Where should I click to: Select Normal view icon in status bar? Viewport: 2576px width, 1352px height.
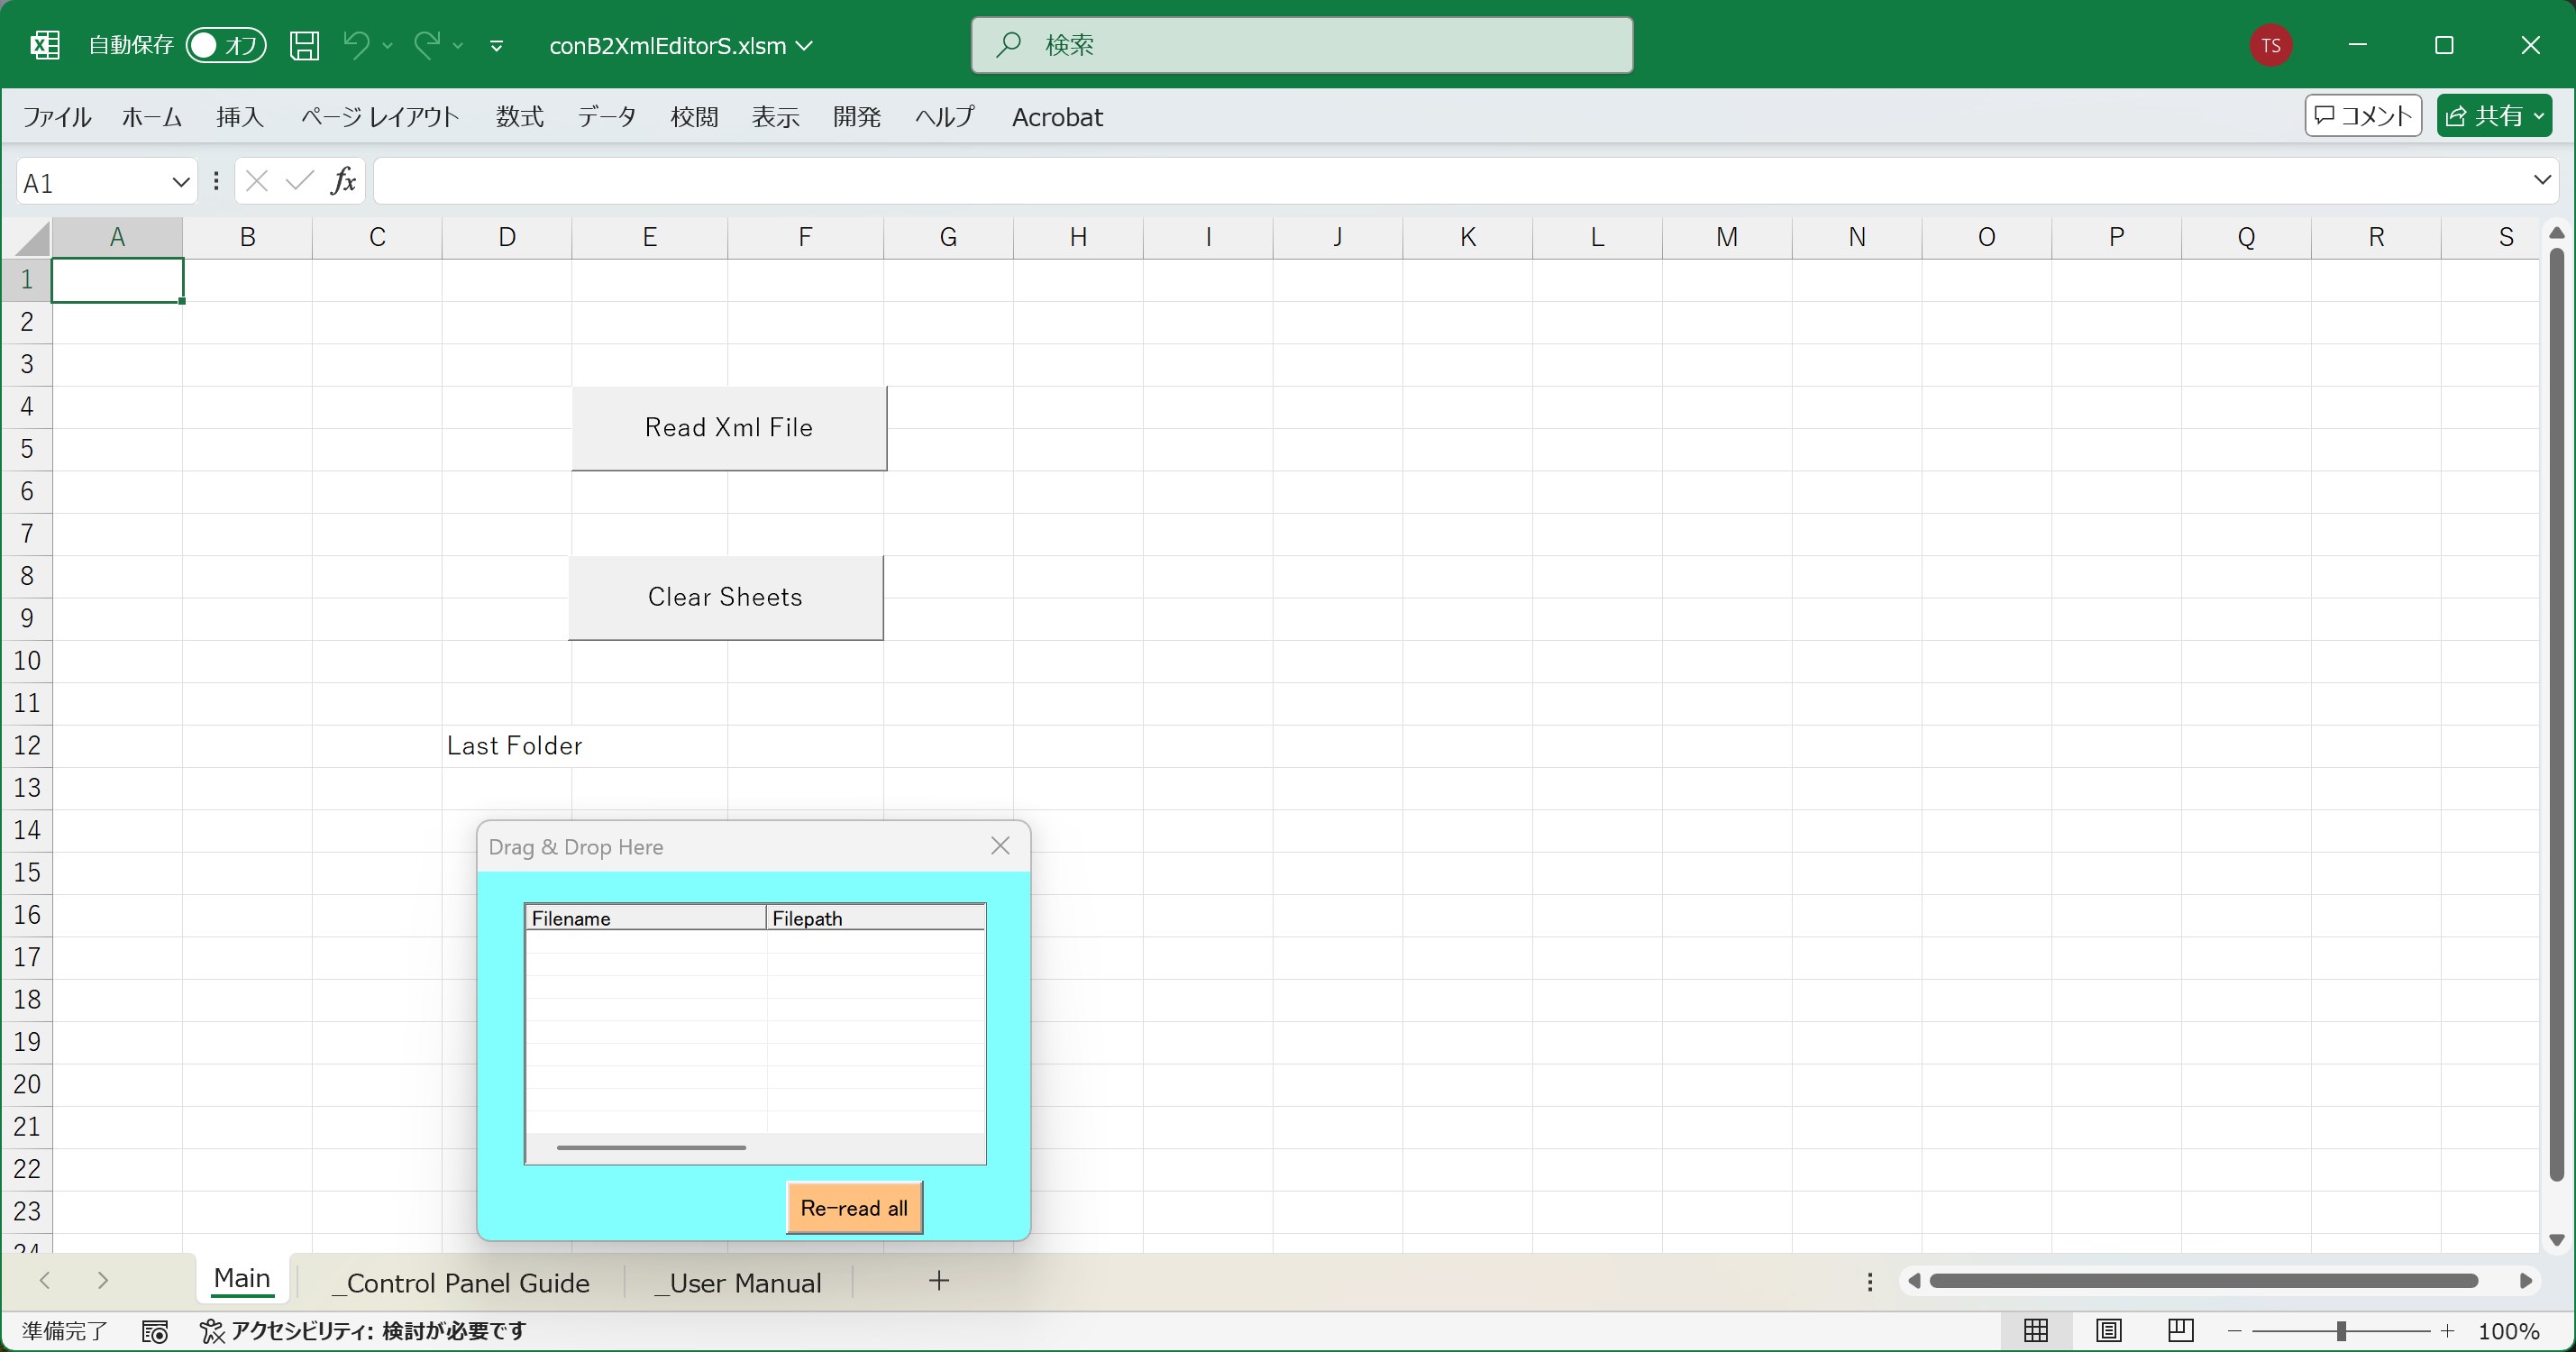point(2036,1331)
